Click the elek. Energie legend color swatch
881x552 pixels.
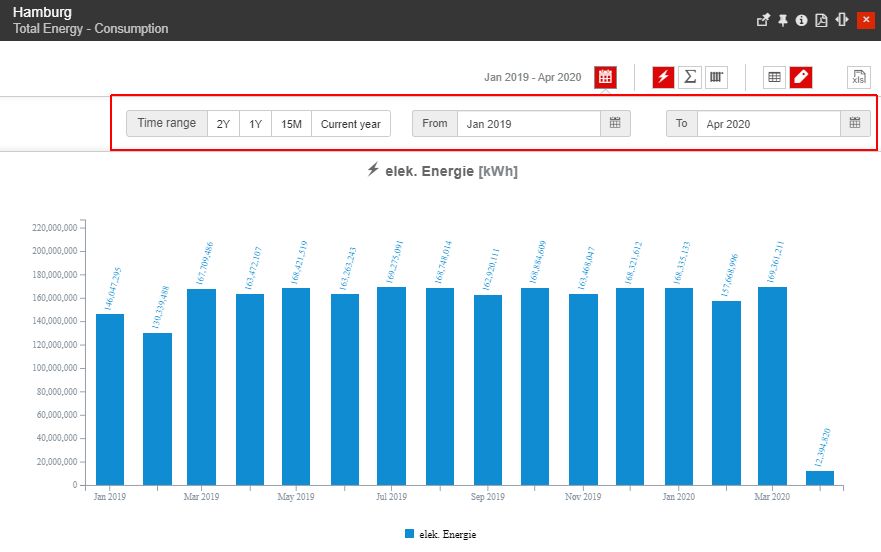(x=410, y=535)
